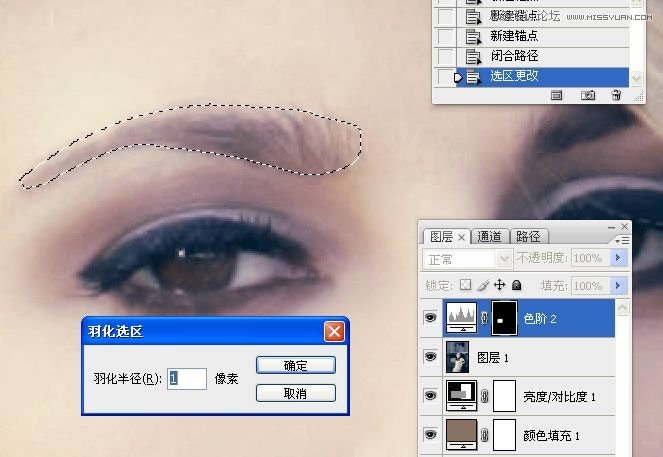This screenshot has width=663, height=457.
Task: Click the chain link icon on 色阶 2
Action: [x=485, y=318]
